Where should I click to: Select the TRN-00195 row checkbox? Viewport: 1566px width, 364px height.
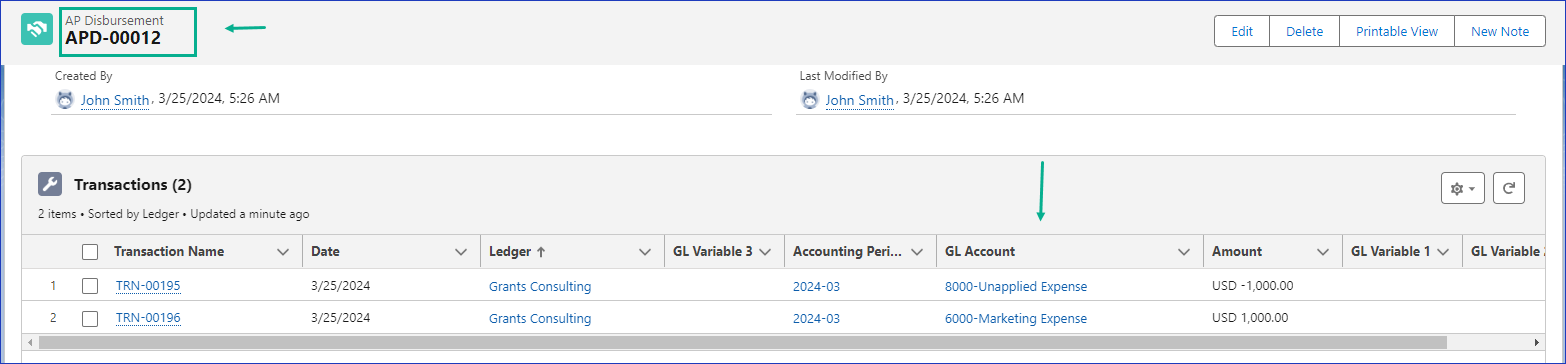[x=90, y=286]
